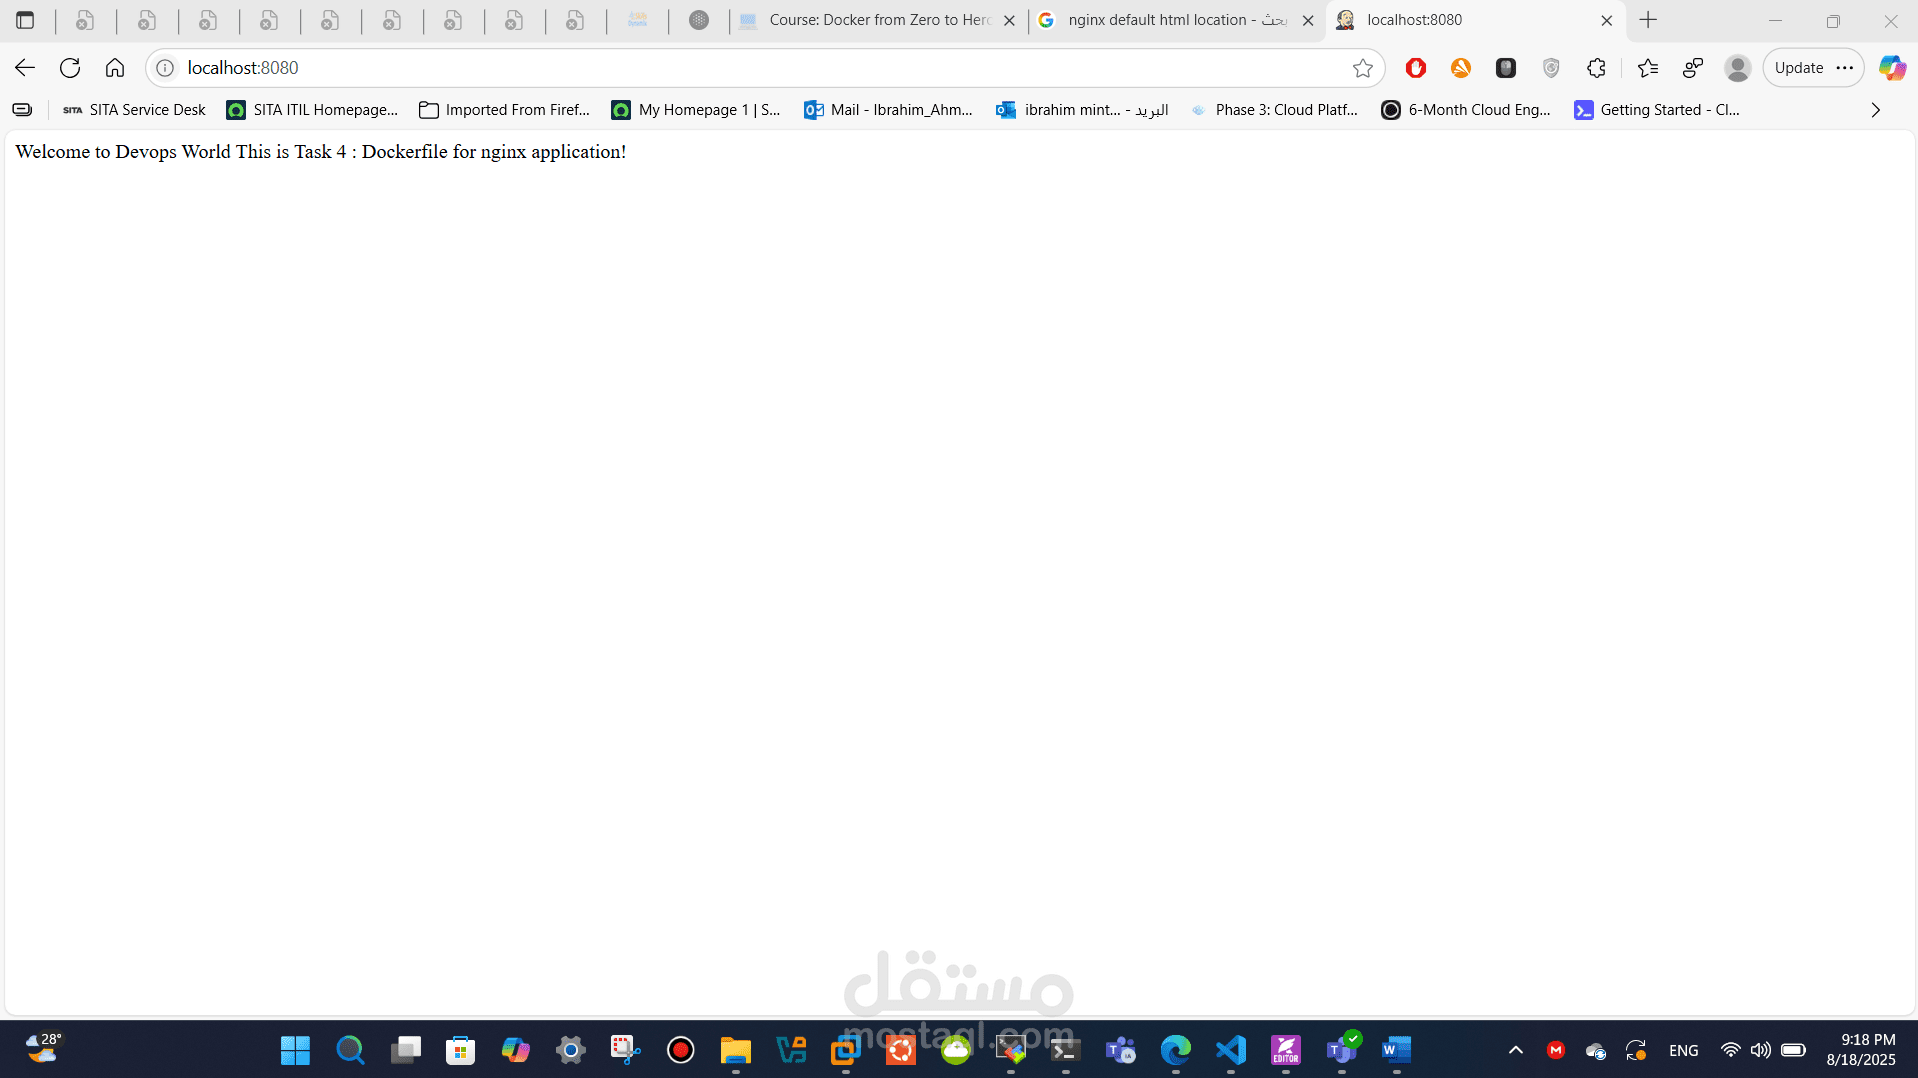The image size is (1918, 1078).
Task: Open Windows Settings gear on the taskbar
Action: pos(570,1050)
